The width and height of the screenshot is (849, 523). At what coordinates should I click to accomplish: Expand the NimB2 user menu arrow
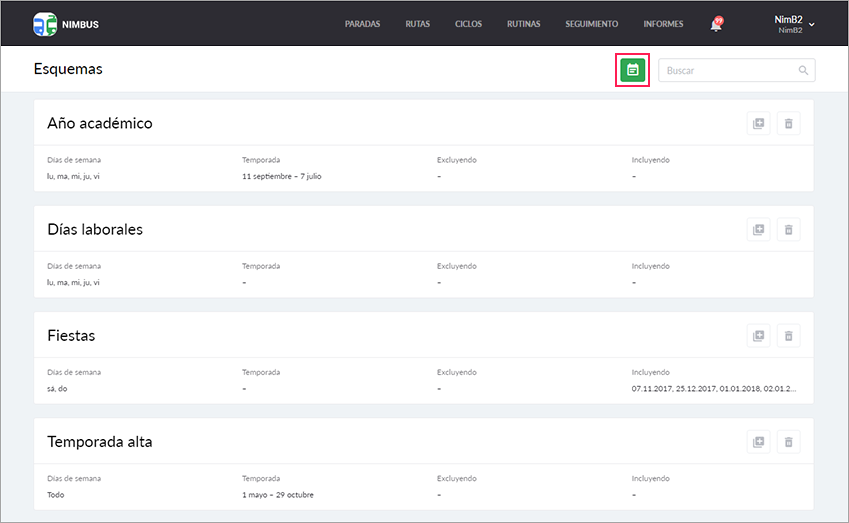(812, 24)
